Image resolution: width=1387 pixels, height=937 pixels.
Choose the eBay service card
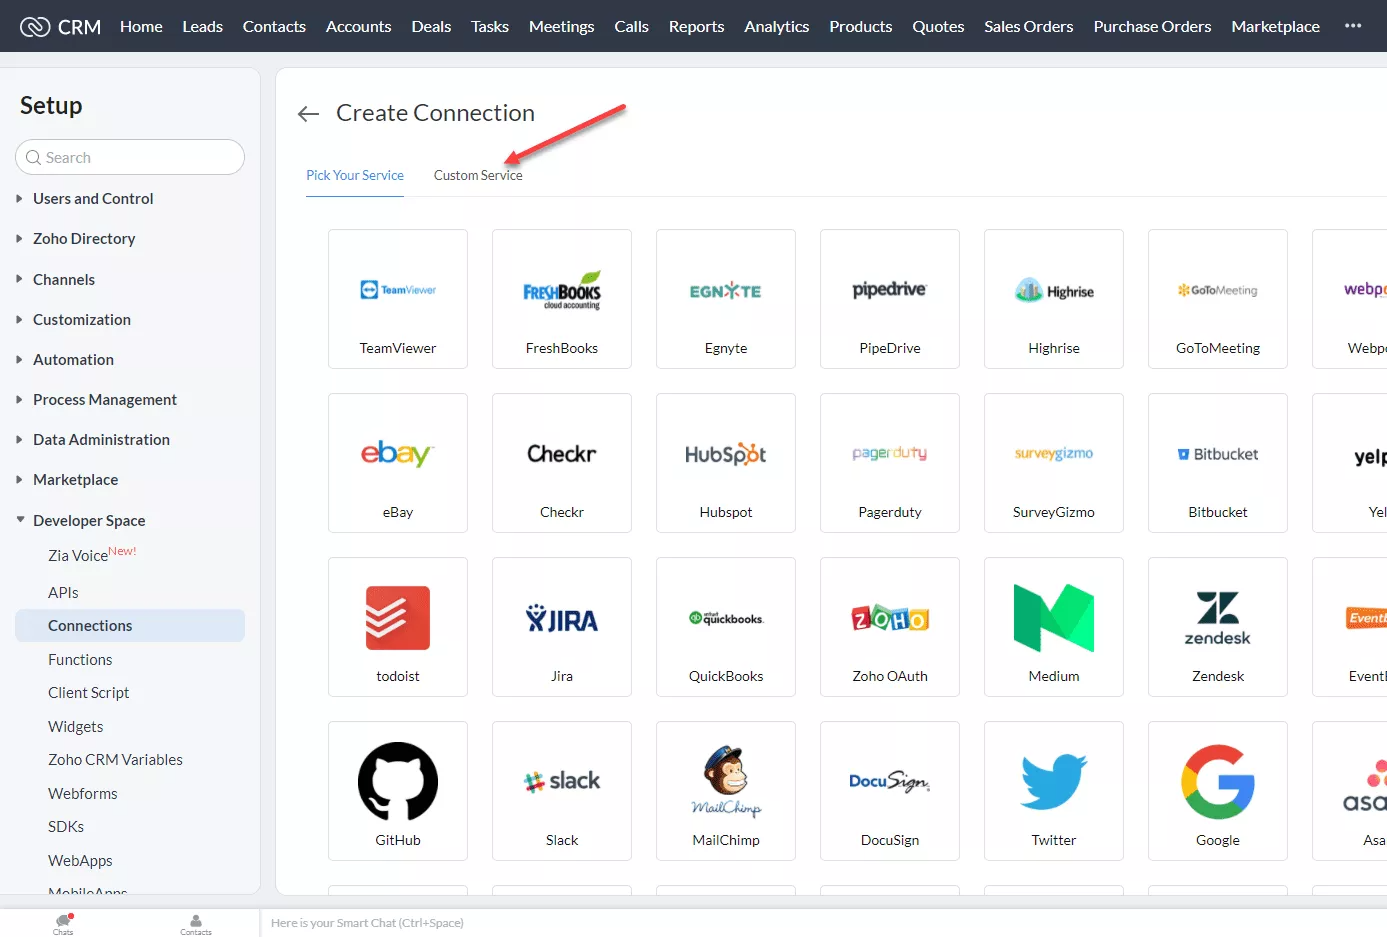(398, 463)
